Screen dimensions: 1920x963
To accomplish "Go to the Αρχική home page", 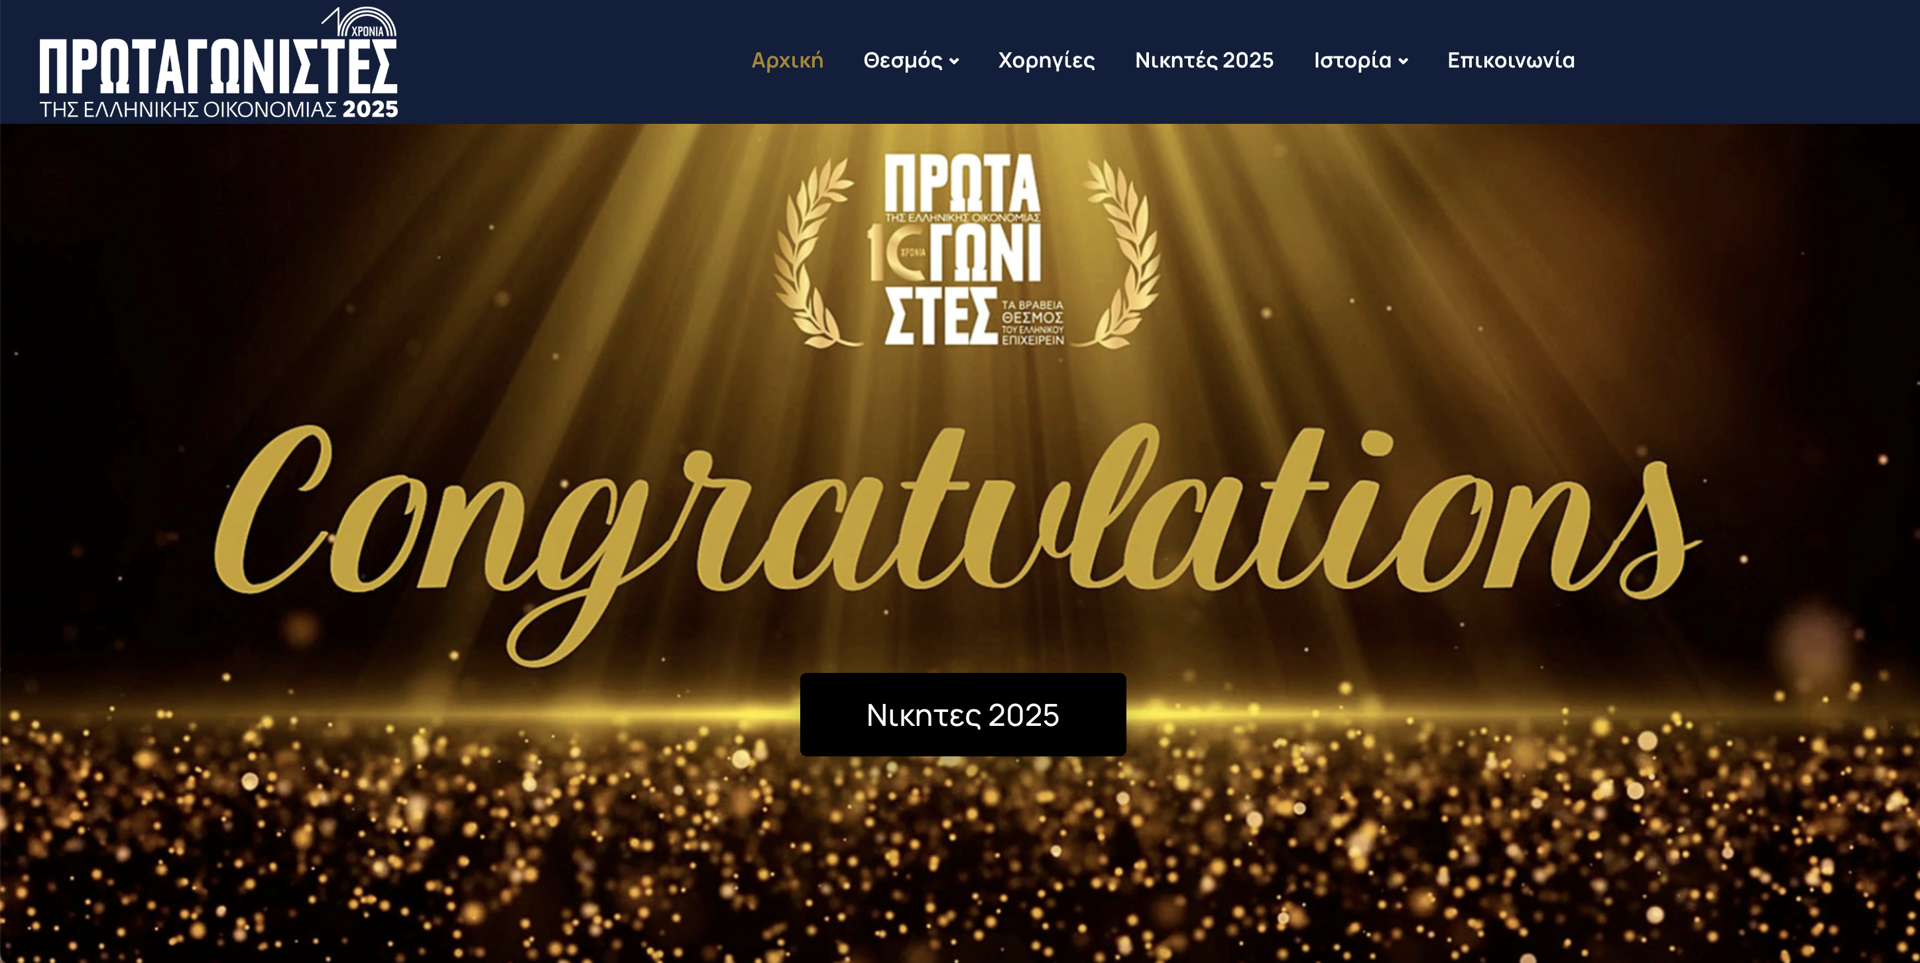I will pyautogui.click(x=787, y=61).
